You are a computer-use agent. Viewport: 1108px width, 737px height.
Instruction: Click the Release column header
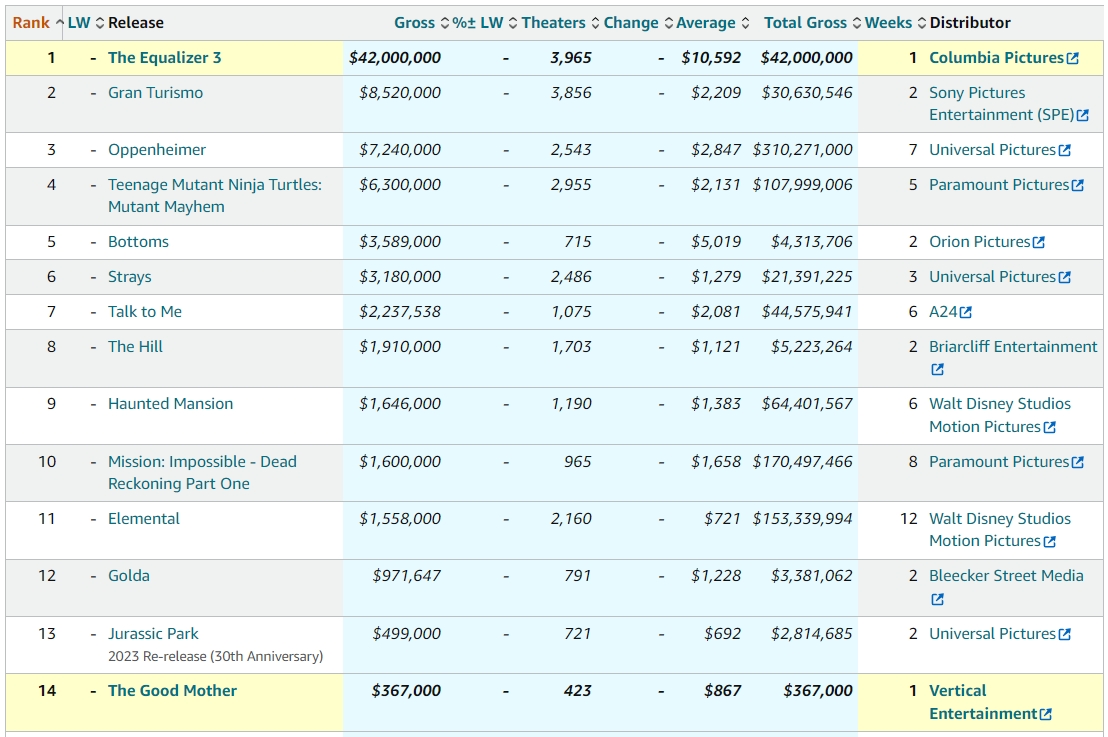(136, 23)
